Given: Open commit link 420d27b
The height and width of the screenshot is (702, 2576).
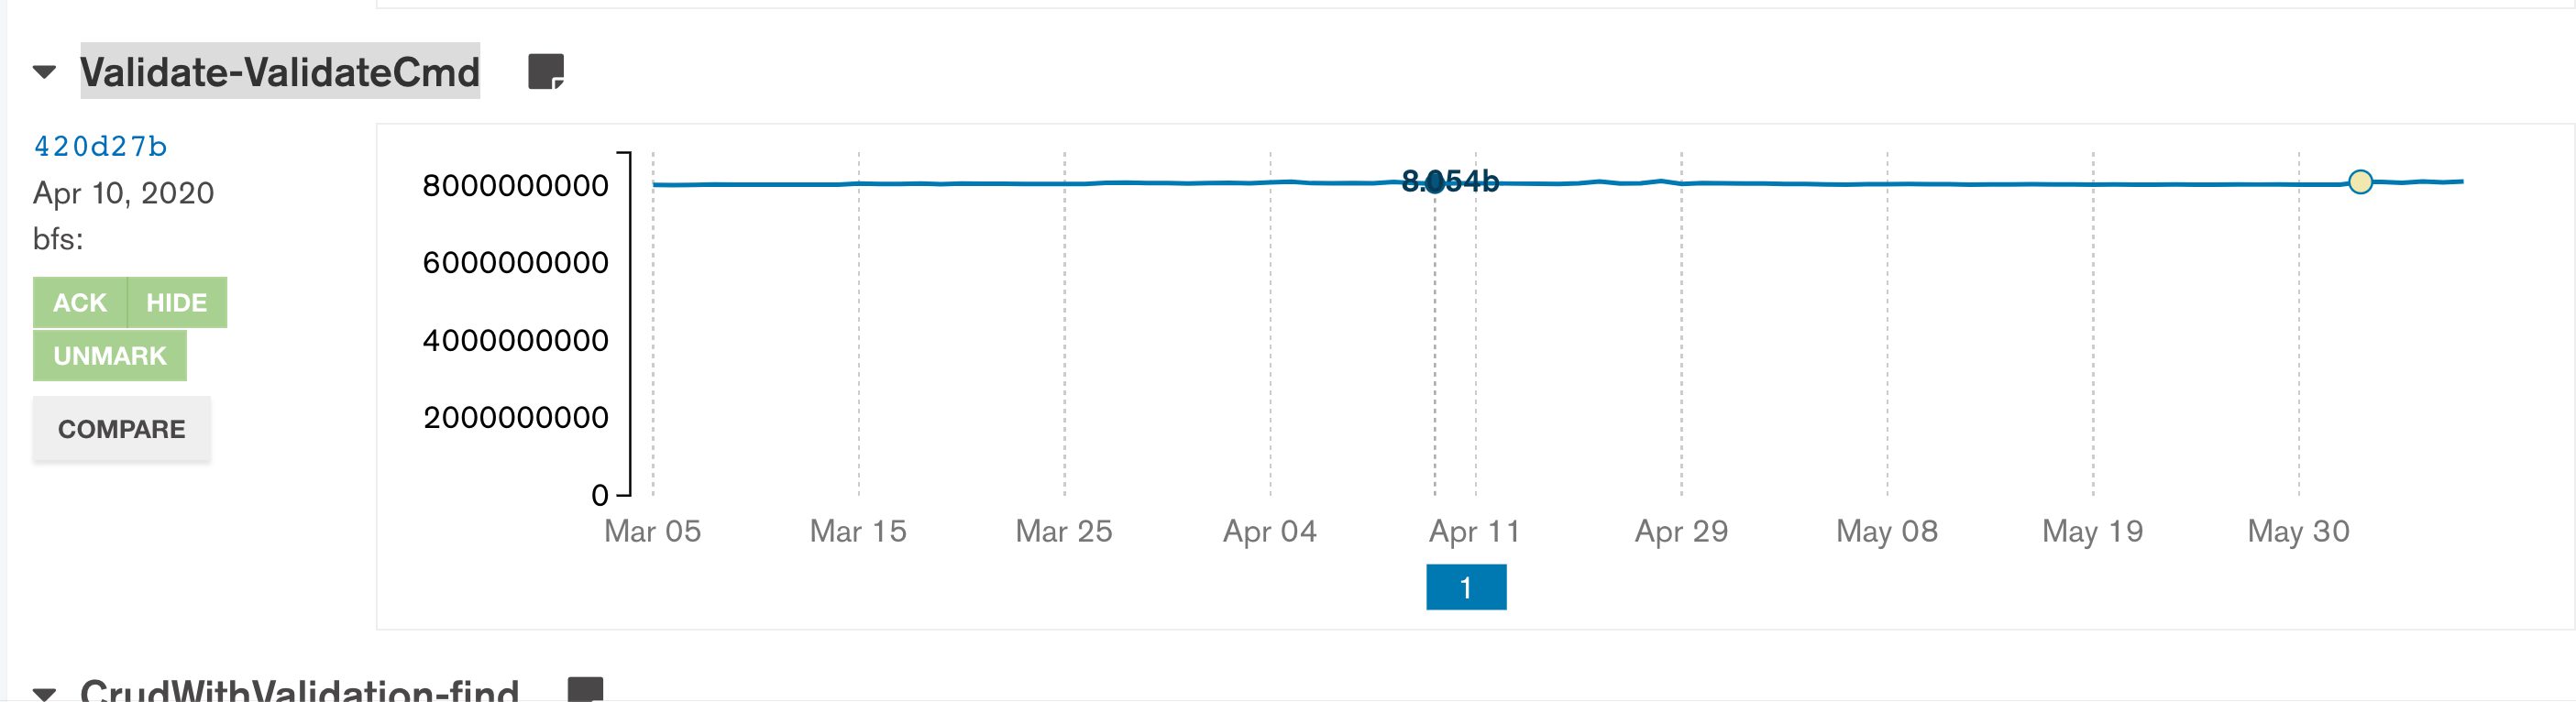Looking at the screenshot, I should [100, 146].
